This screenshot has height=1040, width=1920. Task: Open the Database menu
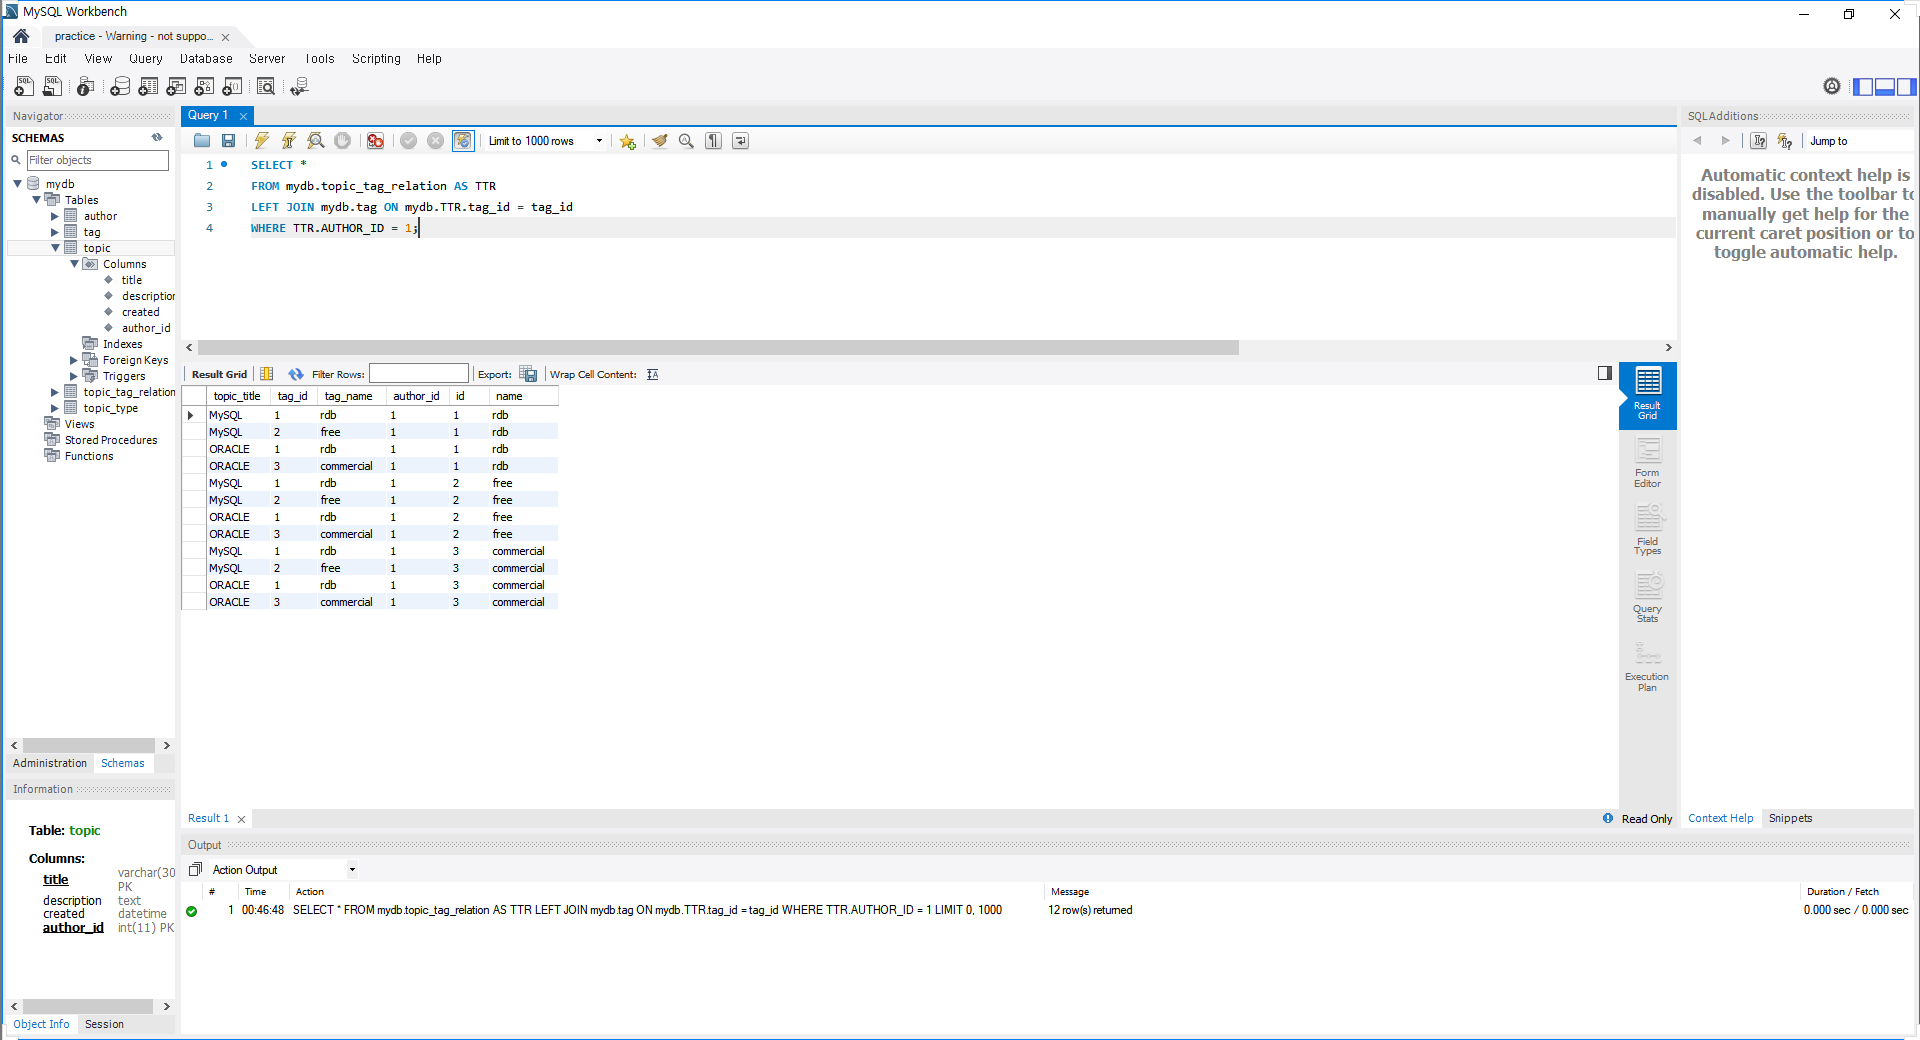pos(206,59)
